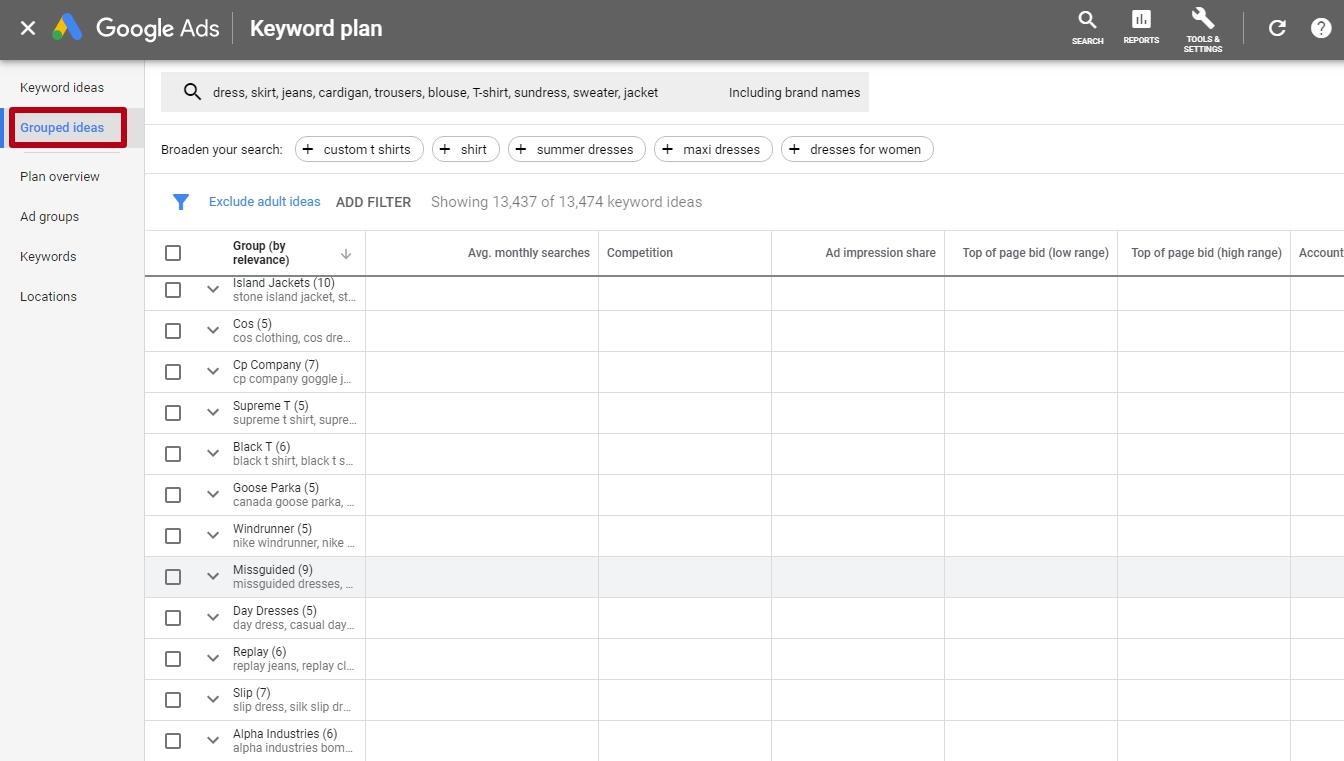
Task: Click plus icon on maxi dresses chip
Action: tap(667, 149)
